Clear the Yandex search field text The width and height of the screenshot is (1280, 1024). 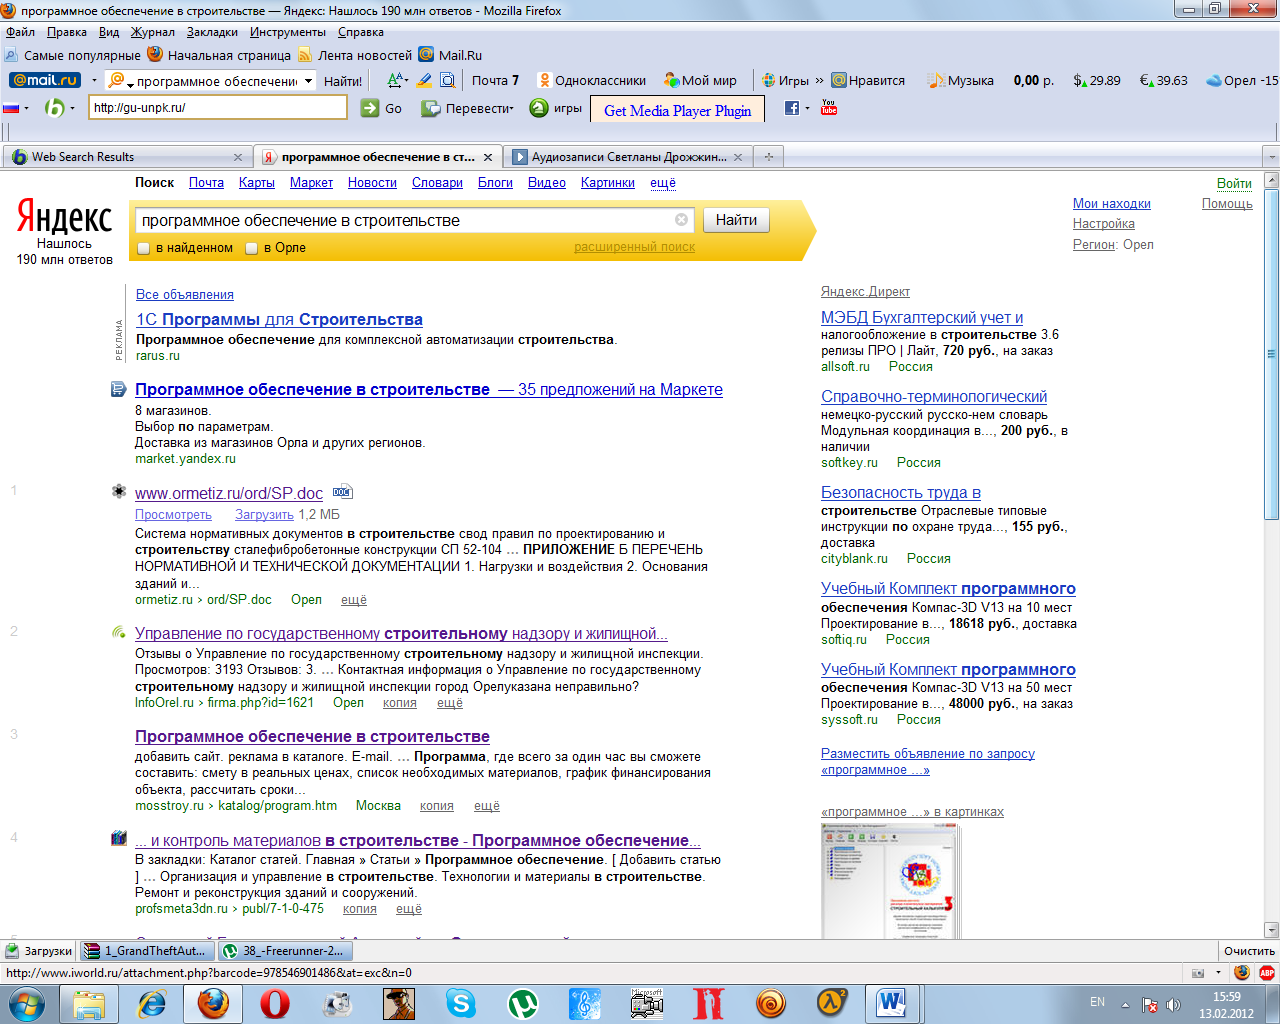(x=681, y=220)
